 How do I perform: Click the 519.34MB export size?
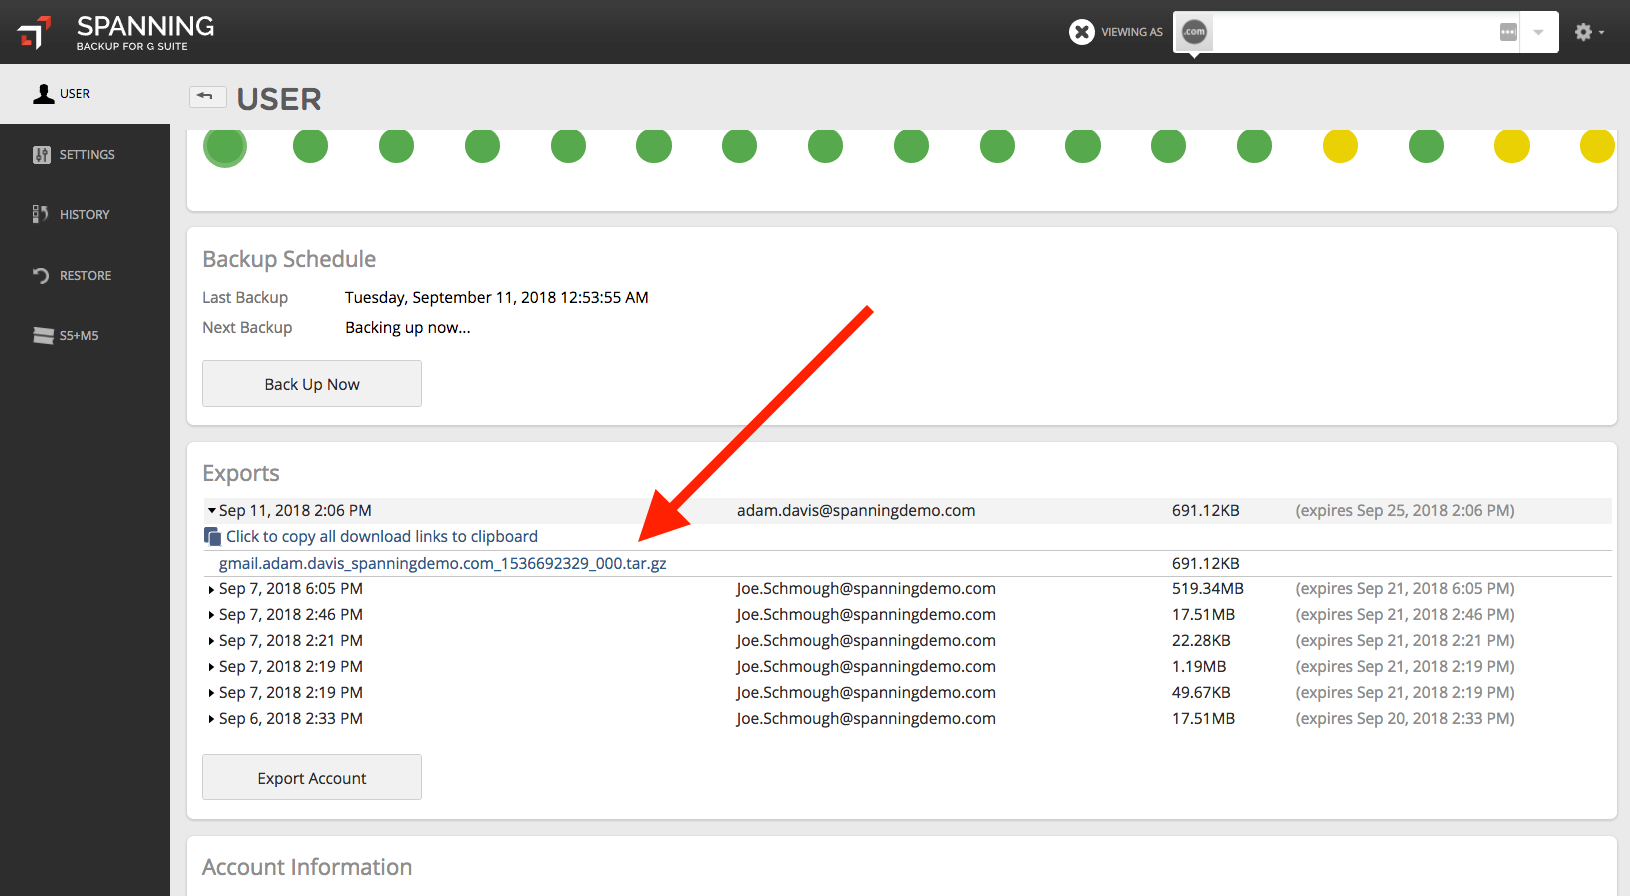pyautogui.click(x=1208, y=589)
